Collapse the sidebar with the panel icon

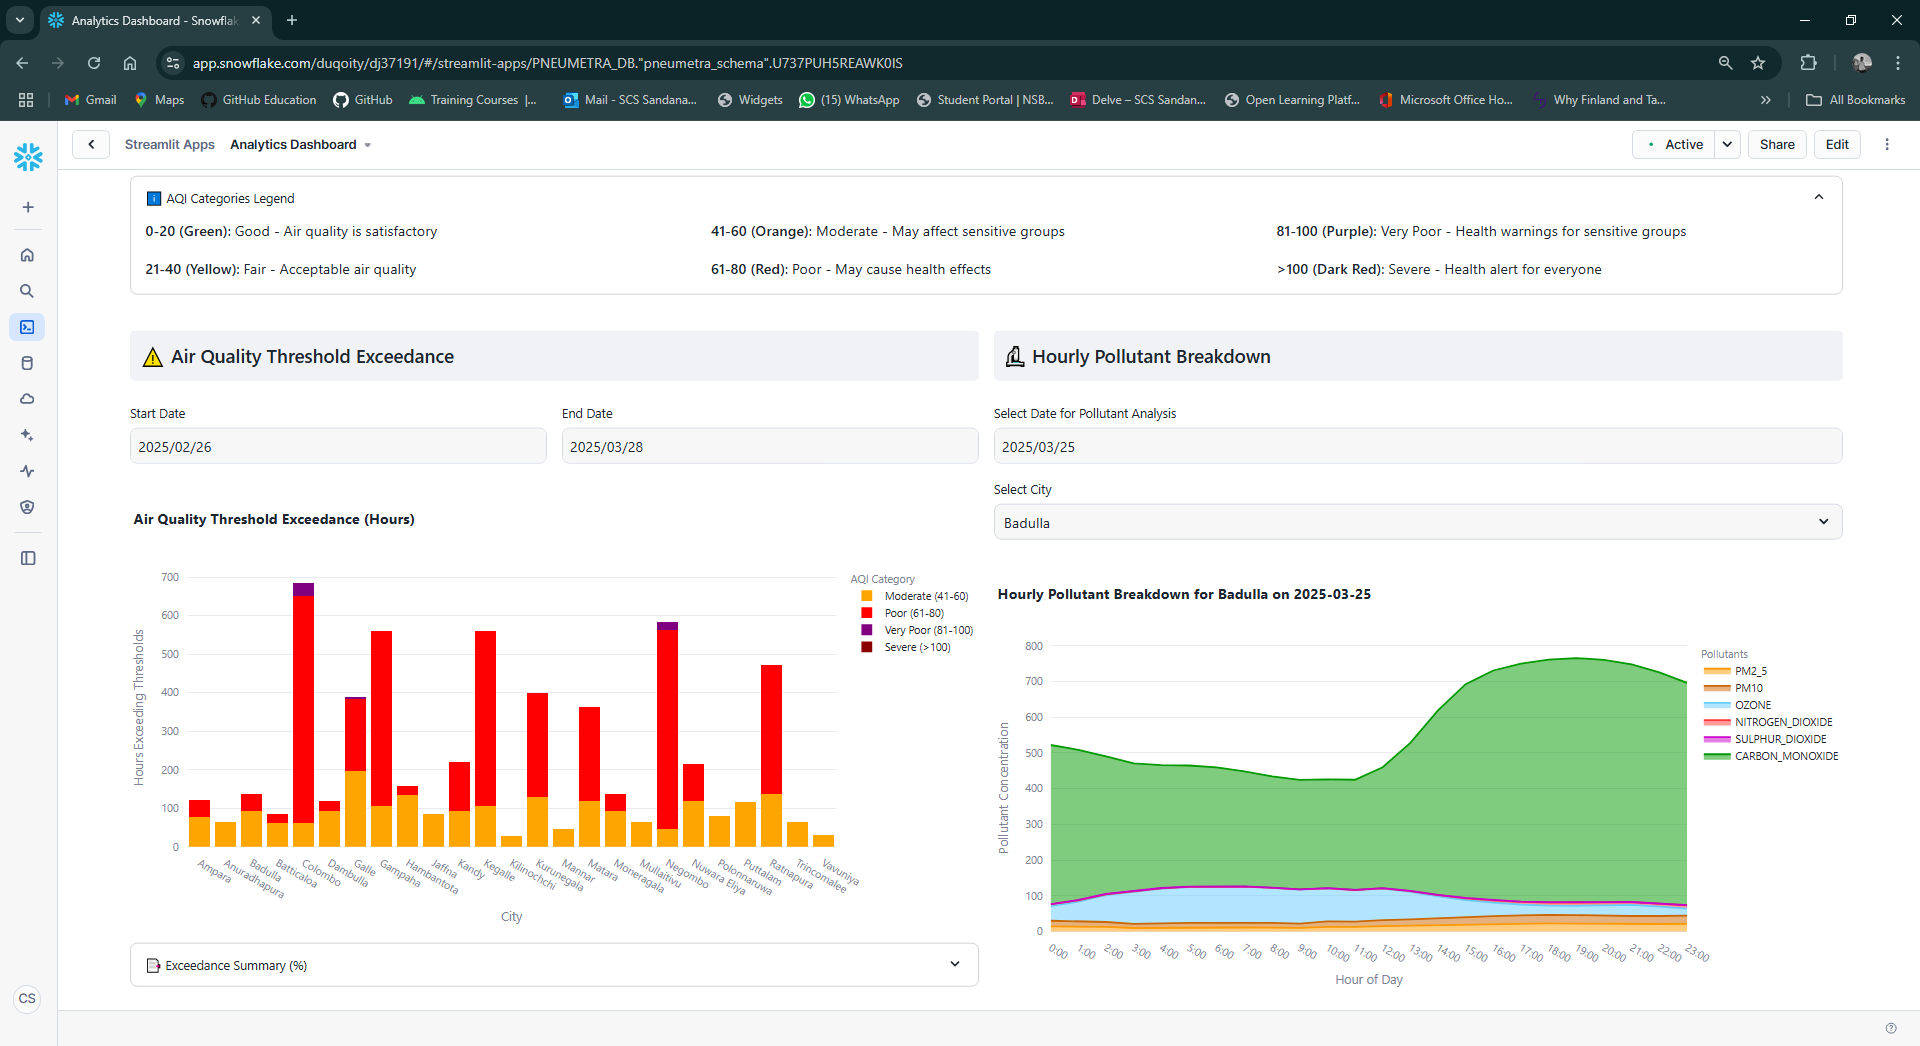tap(27, 558)
